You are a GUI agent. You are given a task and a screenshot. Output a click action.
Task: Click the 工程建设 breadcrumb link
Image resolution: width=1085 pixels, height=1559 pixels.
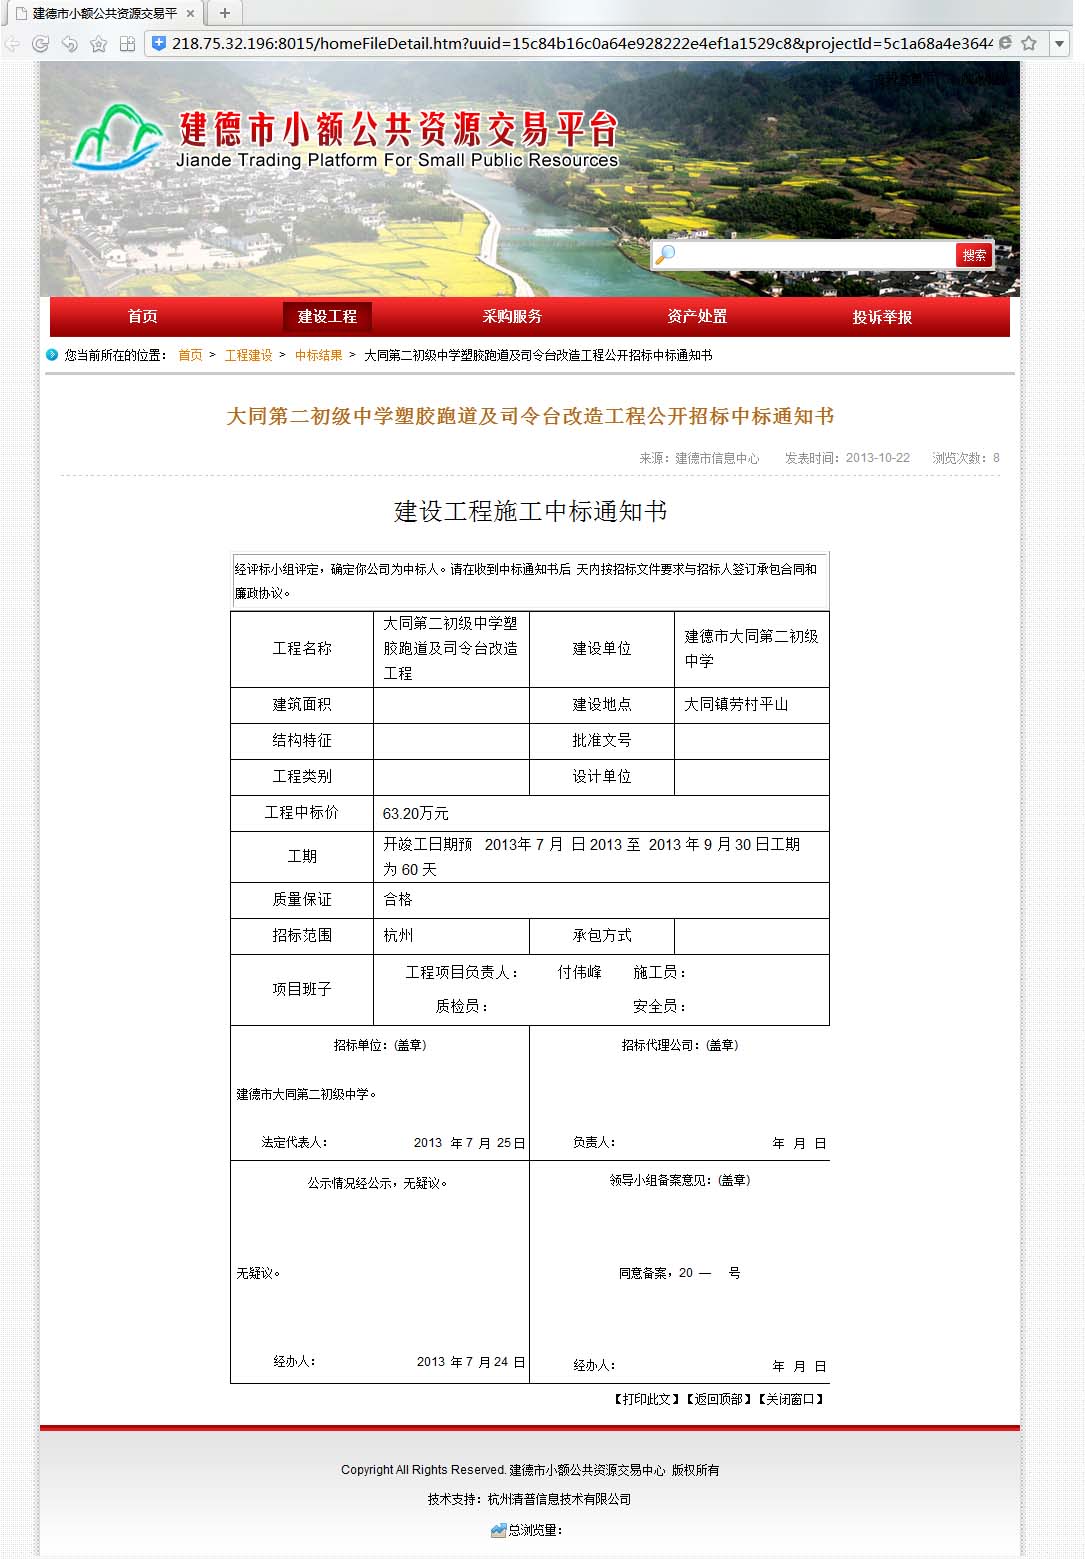coord(248,355)
